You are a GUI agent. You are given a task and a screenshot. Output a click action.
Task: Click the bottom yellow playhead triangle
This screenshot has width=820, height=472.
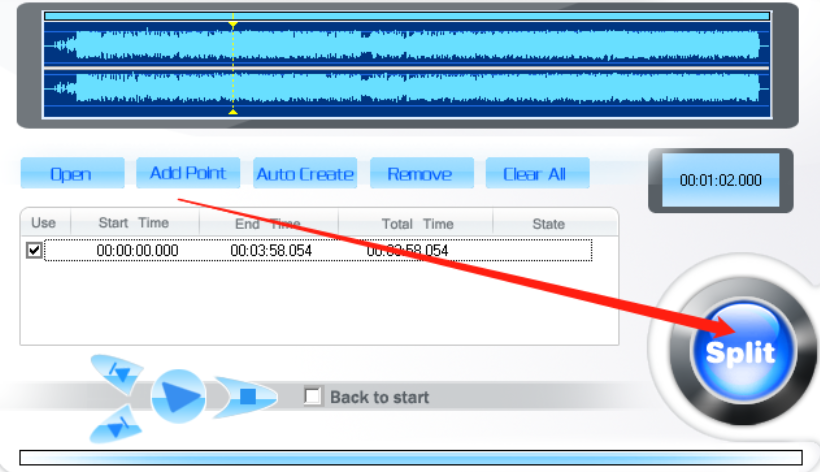pos(233,111)
